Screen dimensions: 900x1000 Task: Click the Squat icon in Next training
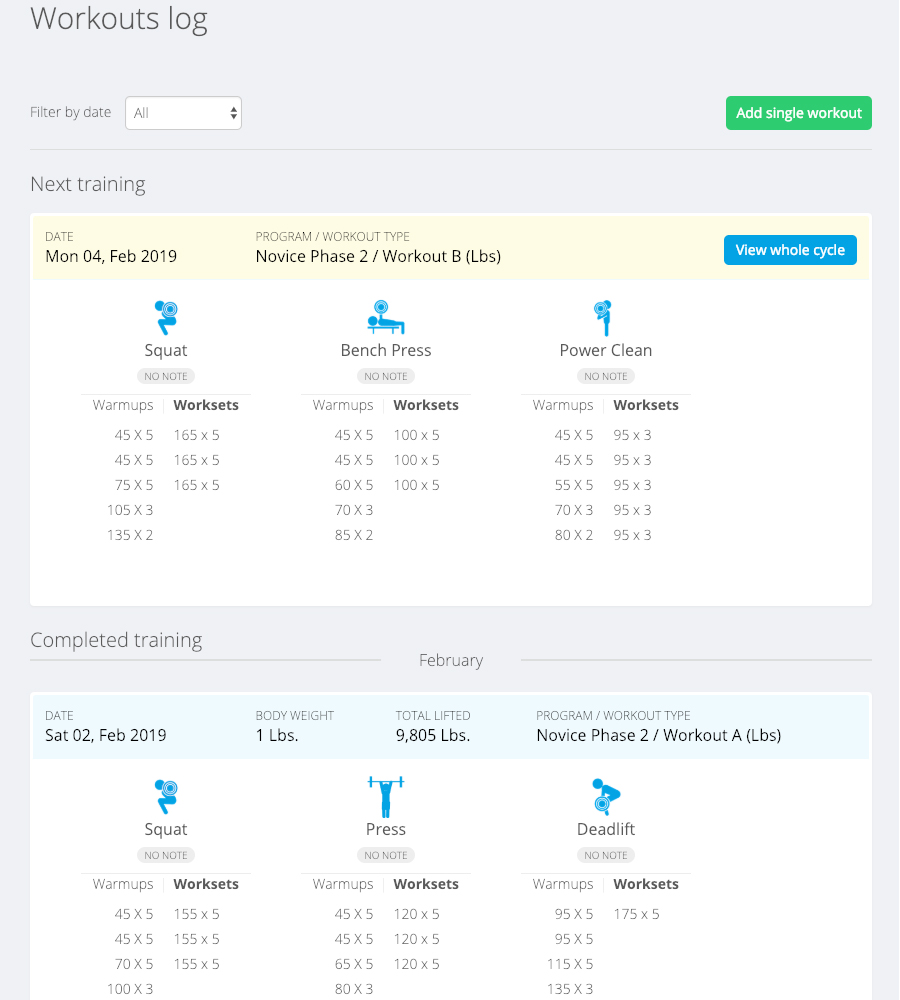point(166,318)
